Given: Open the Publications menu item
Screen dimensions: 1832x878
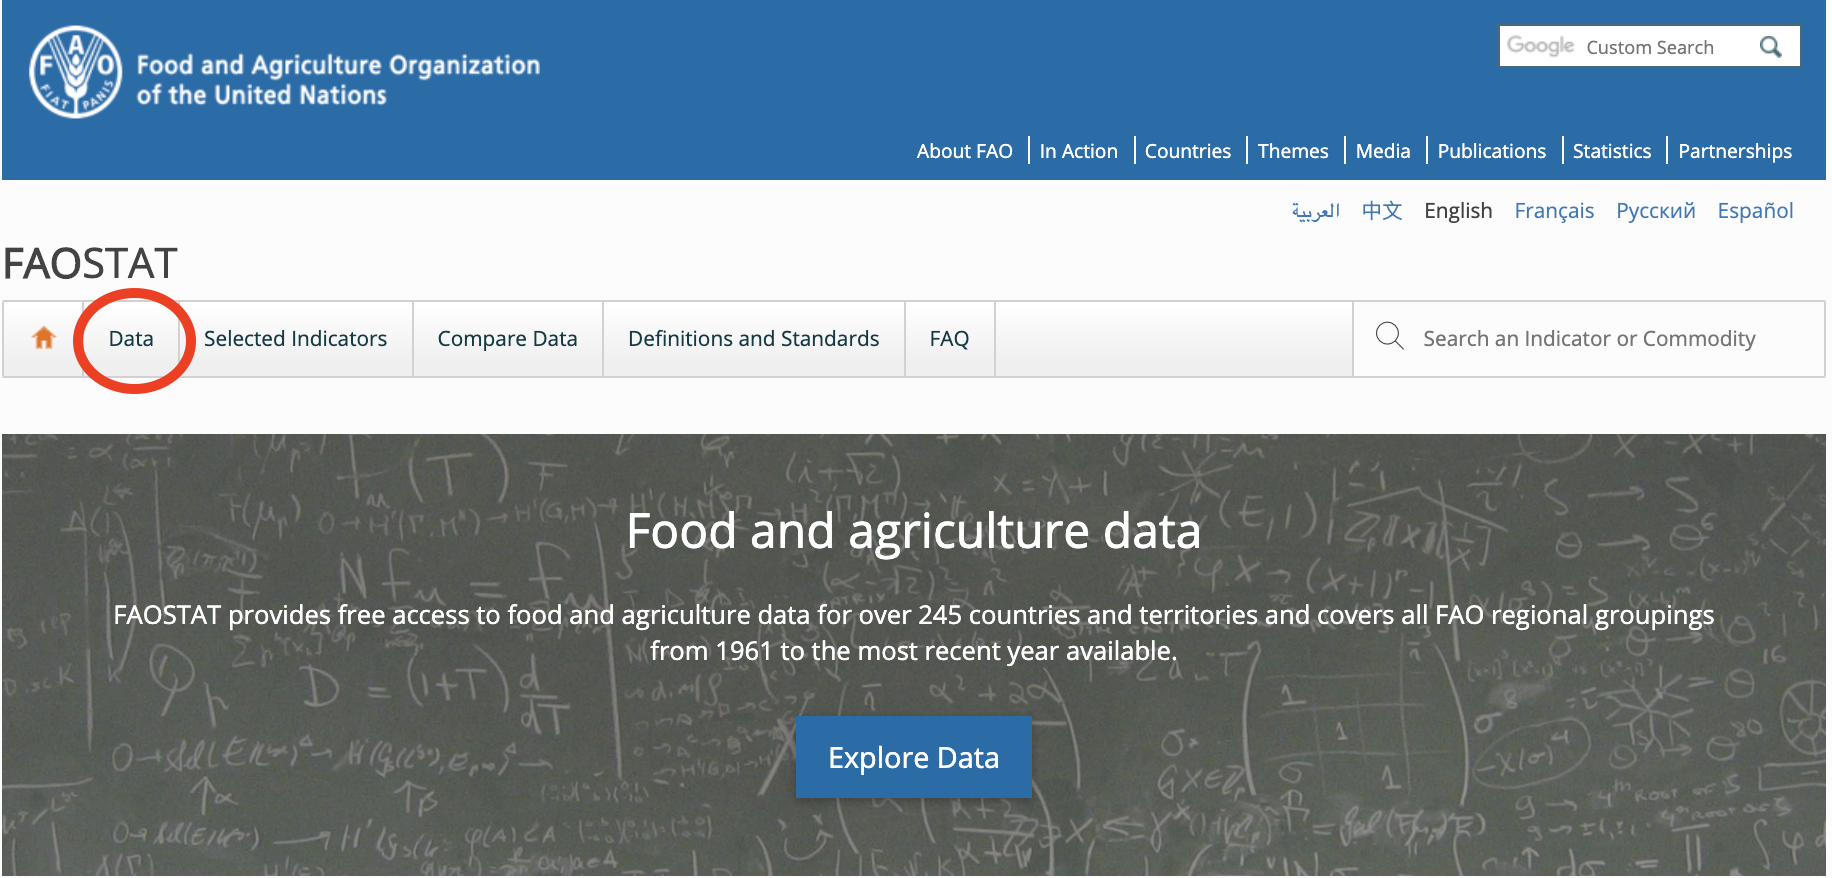Looking at the screenshot, I should coord(1491,151).
